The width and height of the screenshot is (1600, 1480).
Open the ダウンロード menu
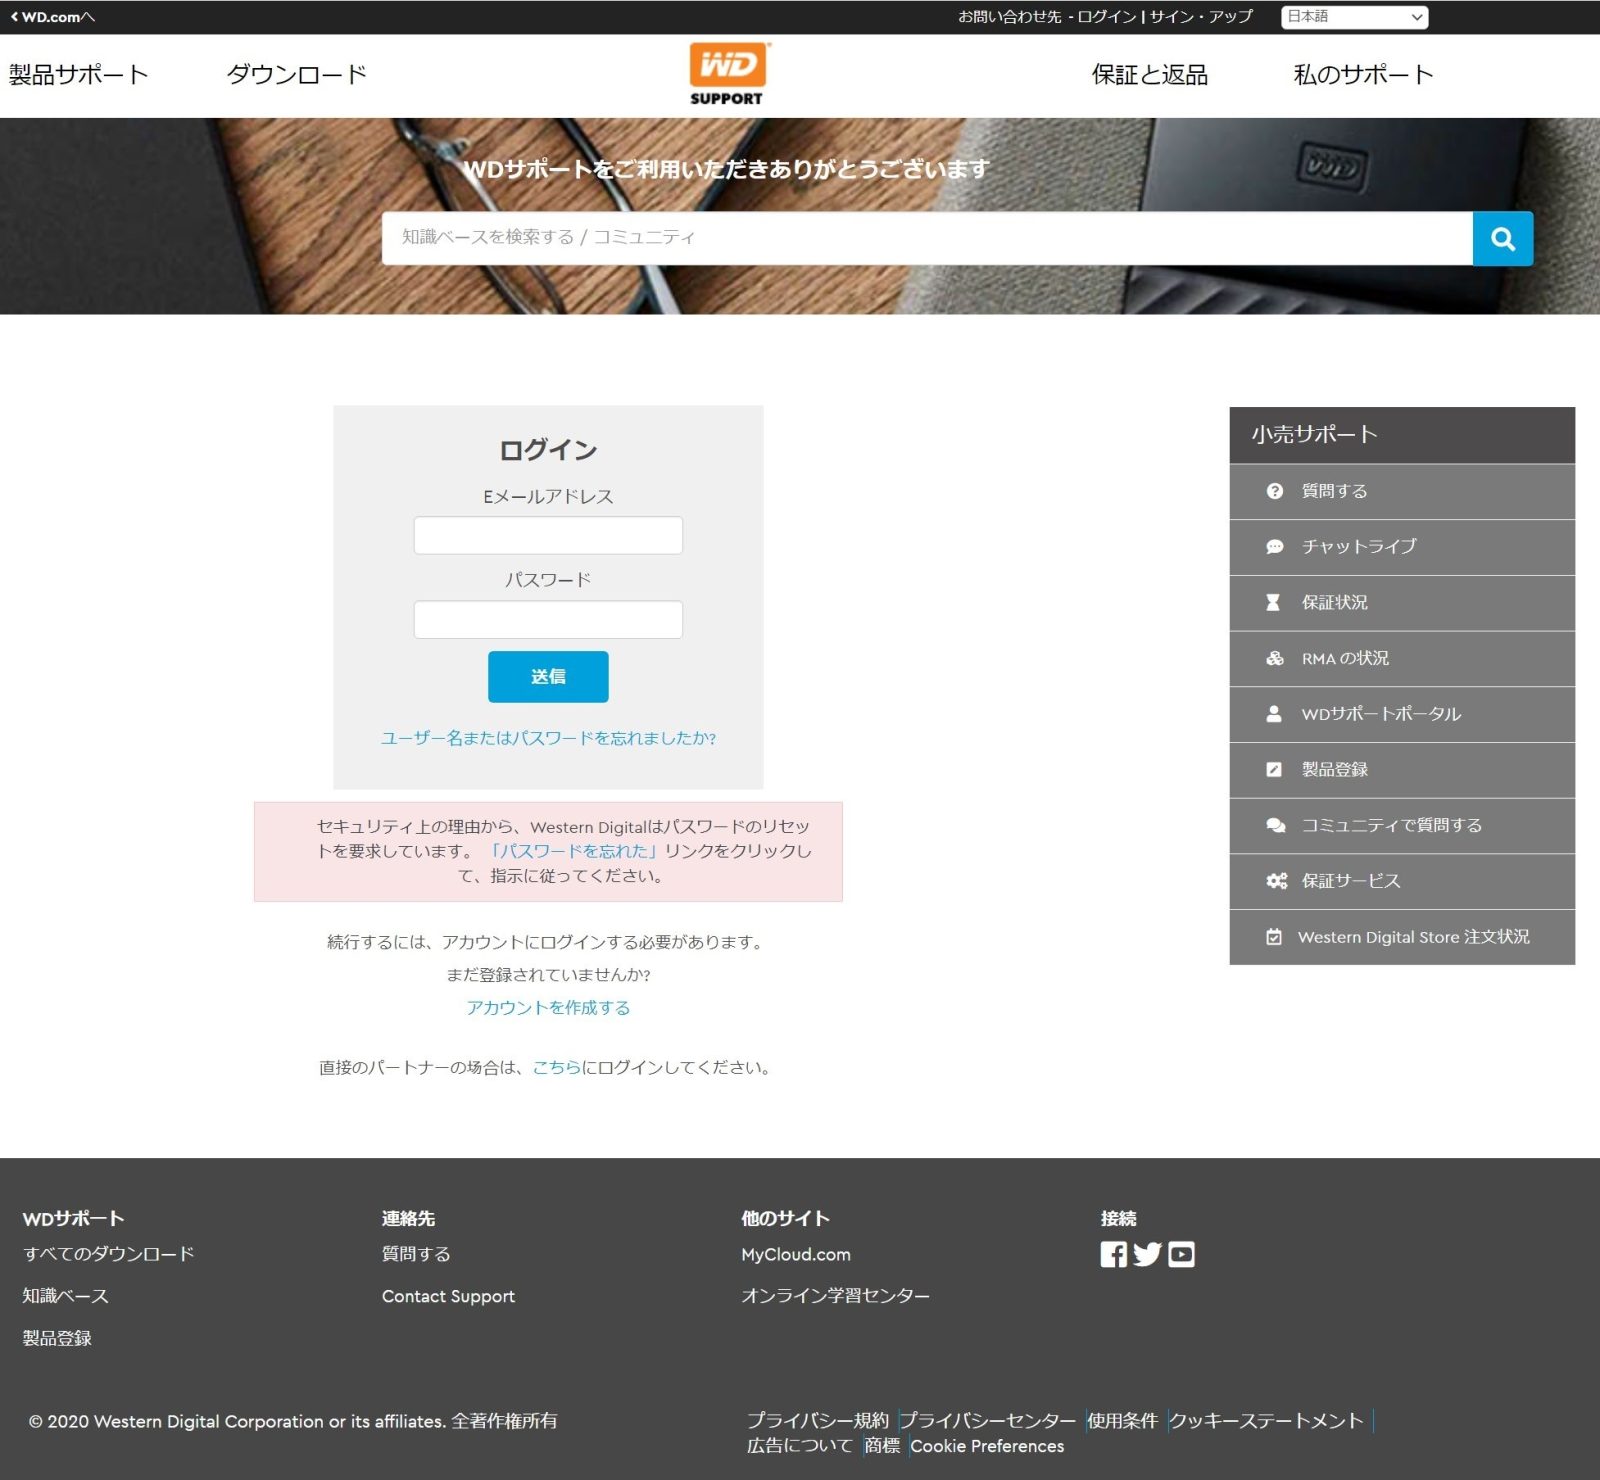[x=296, y=75]
